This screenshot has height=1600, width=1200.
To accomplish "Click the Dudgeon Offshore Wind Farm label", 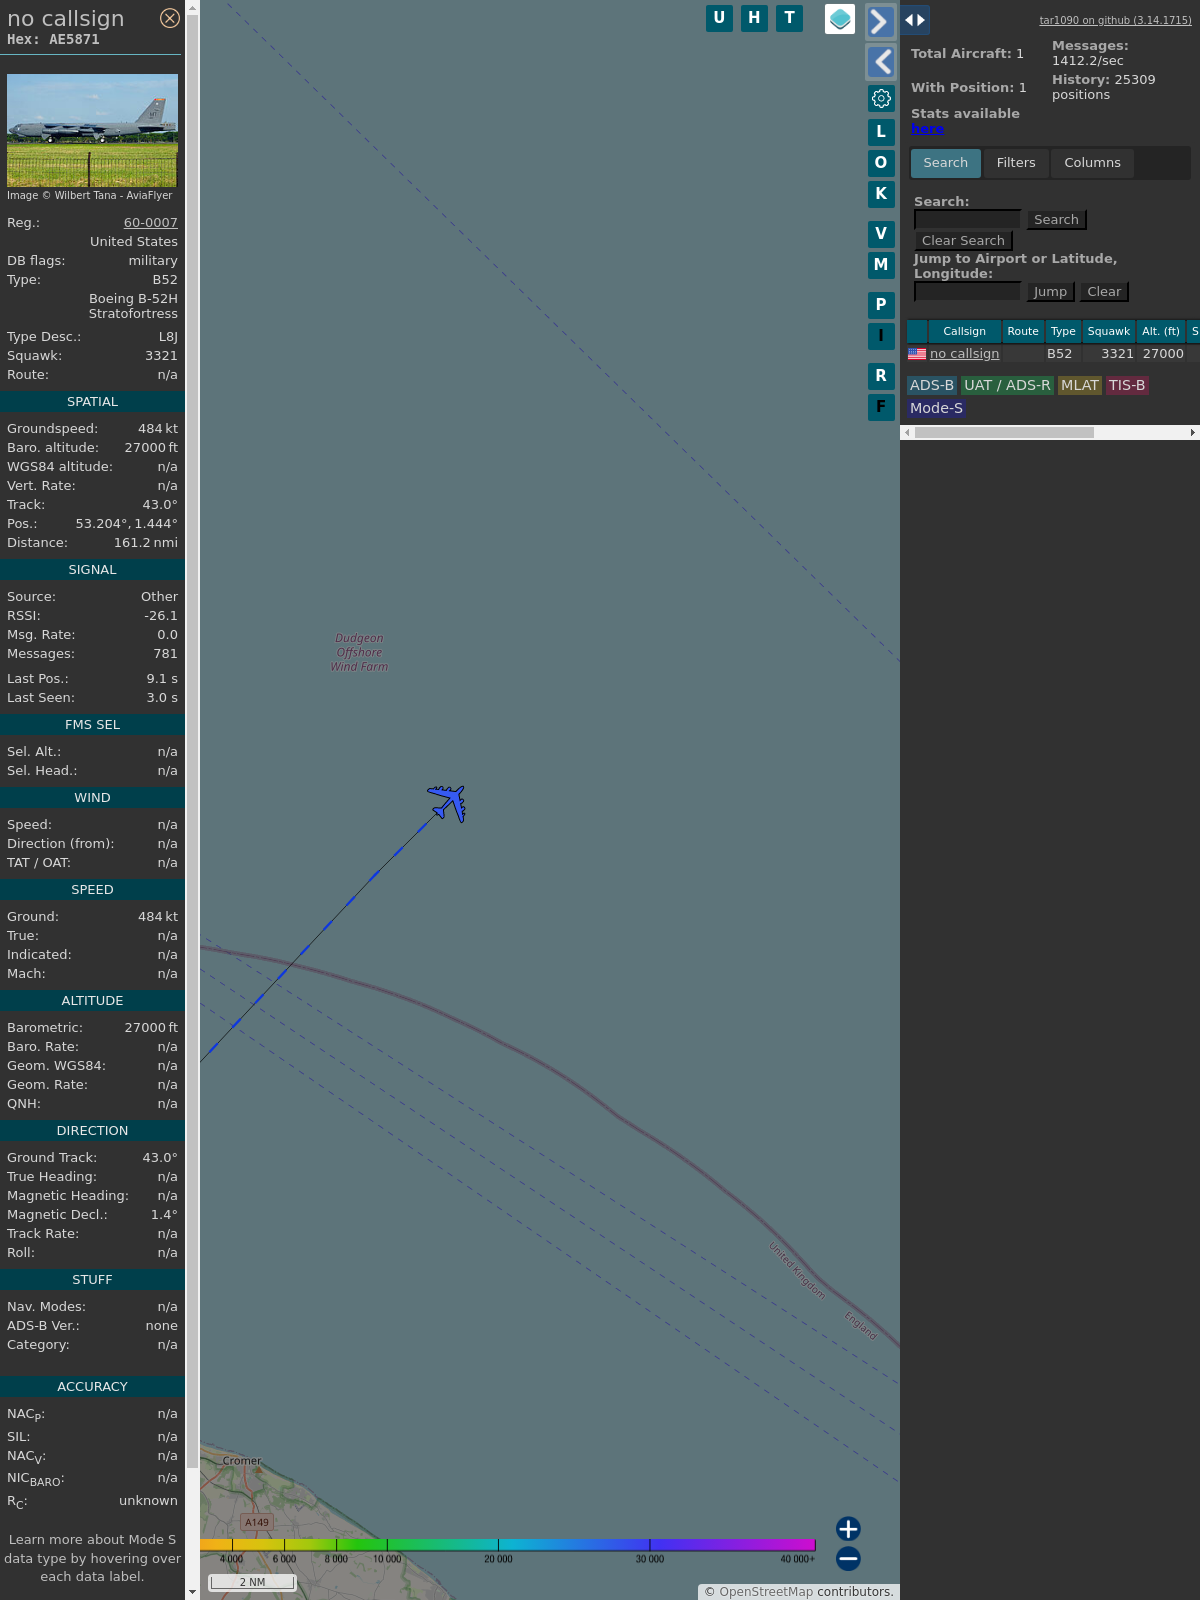I will pyautogui.click(x=359, y=652).
